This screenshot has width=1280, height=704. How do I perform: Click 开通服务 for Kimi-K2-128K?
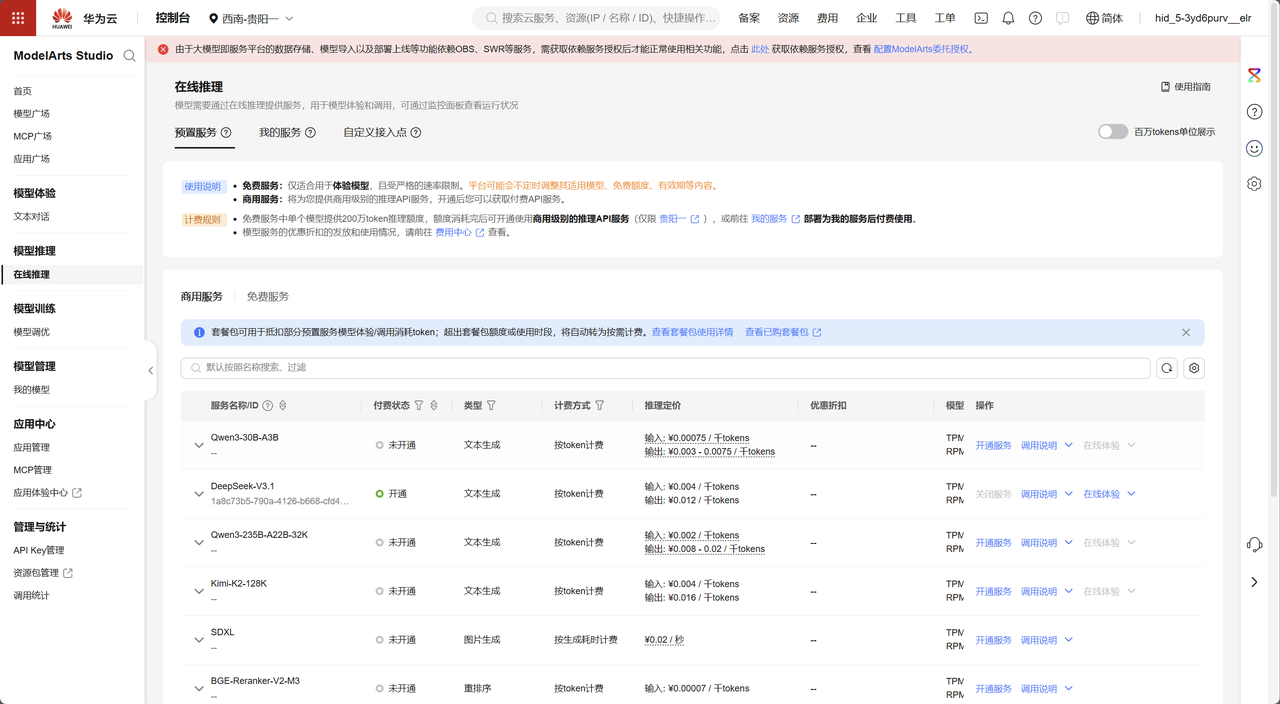point(993,591)
